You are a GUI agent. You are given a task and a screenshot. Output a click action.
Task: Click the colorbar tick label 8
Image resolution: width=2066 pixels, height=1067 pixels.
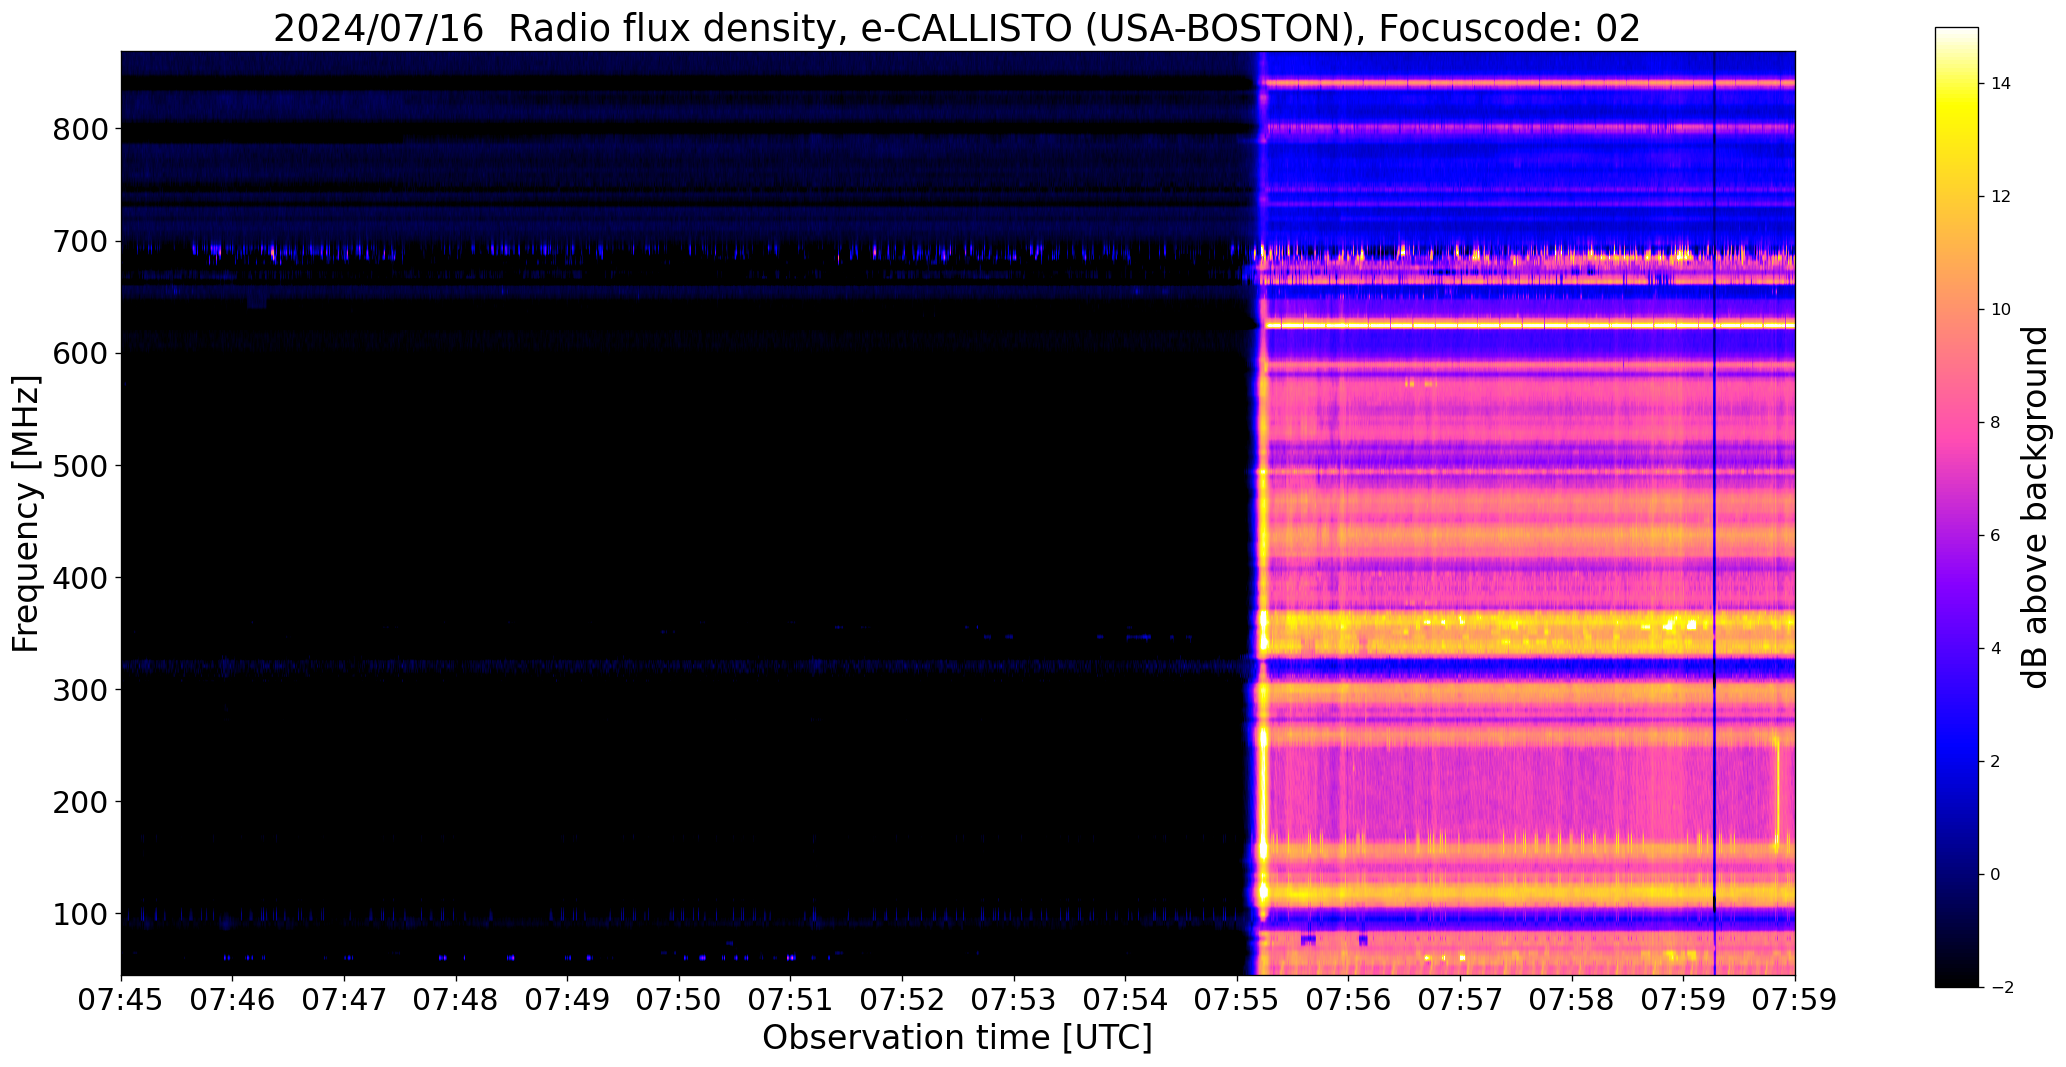click(1996, 423)
